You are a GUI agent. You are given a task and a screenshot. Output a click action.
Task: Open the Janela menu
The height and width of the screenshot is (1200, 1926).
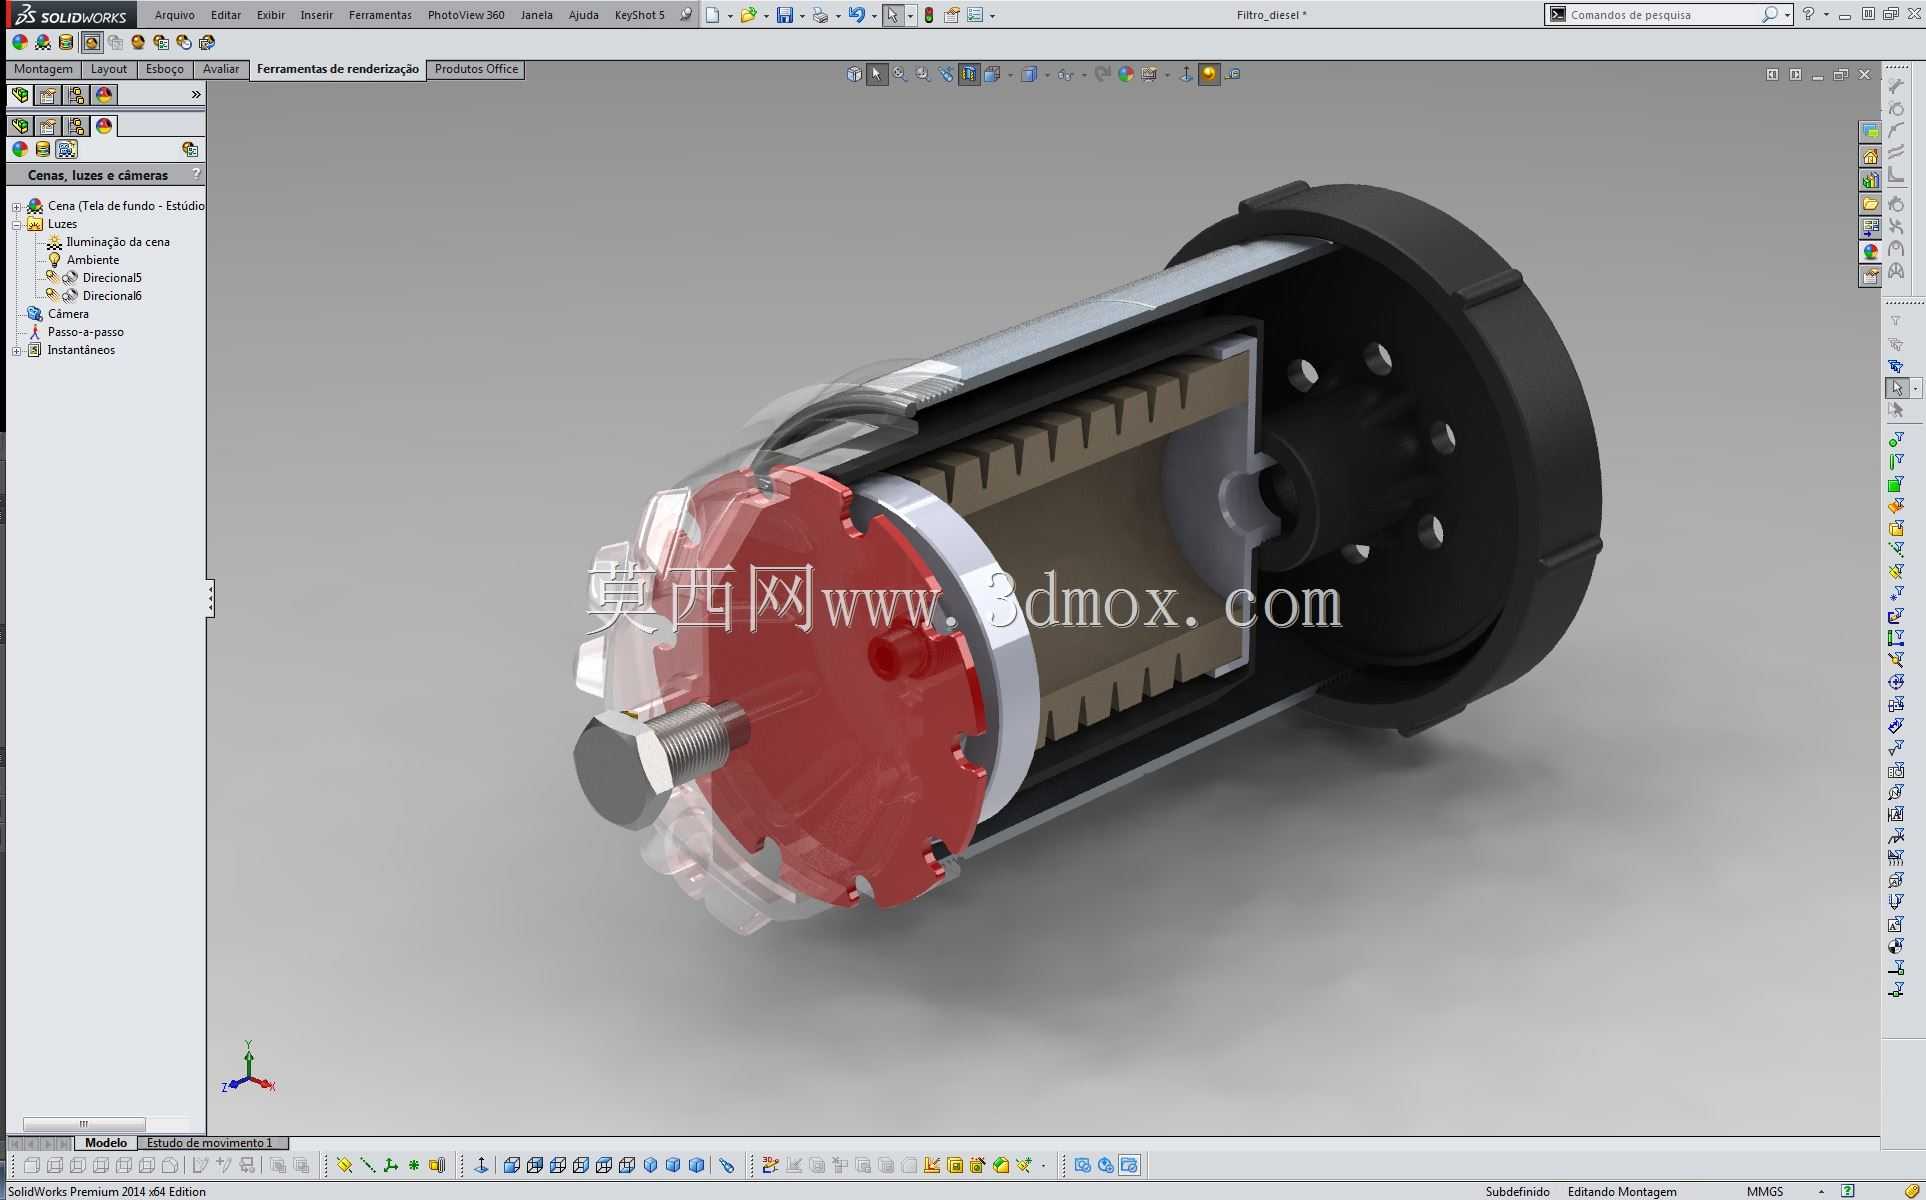(x=536, y=15)
